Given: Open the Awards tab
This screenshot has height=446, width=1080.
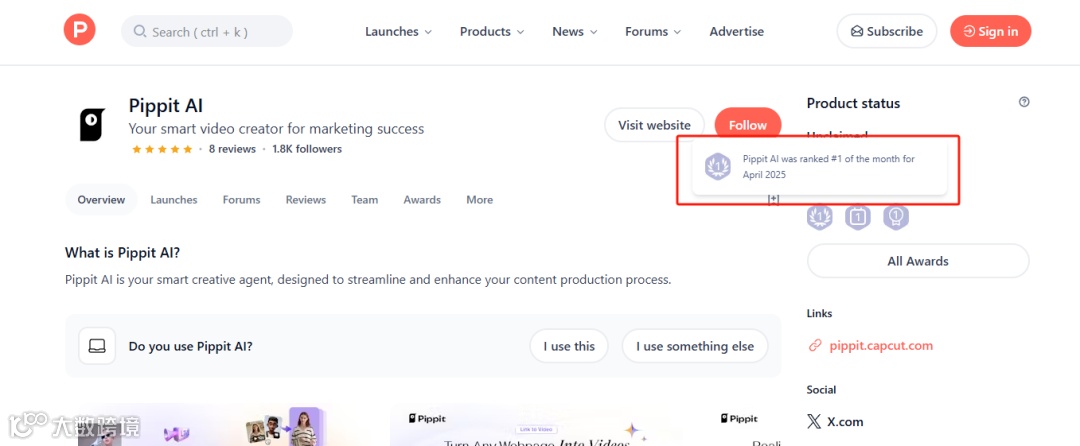Looking at the screenshot, I should click(x=422, y=200).
